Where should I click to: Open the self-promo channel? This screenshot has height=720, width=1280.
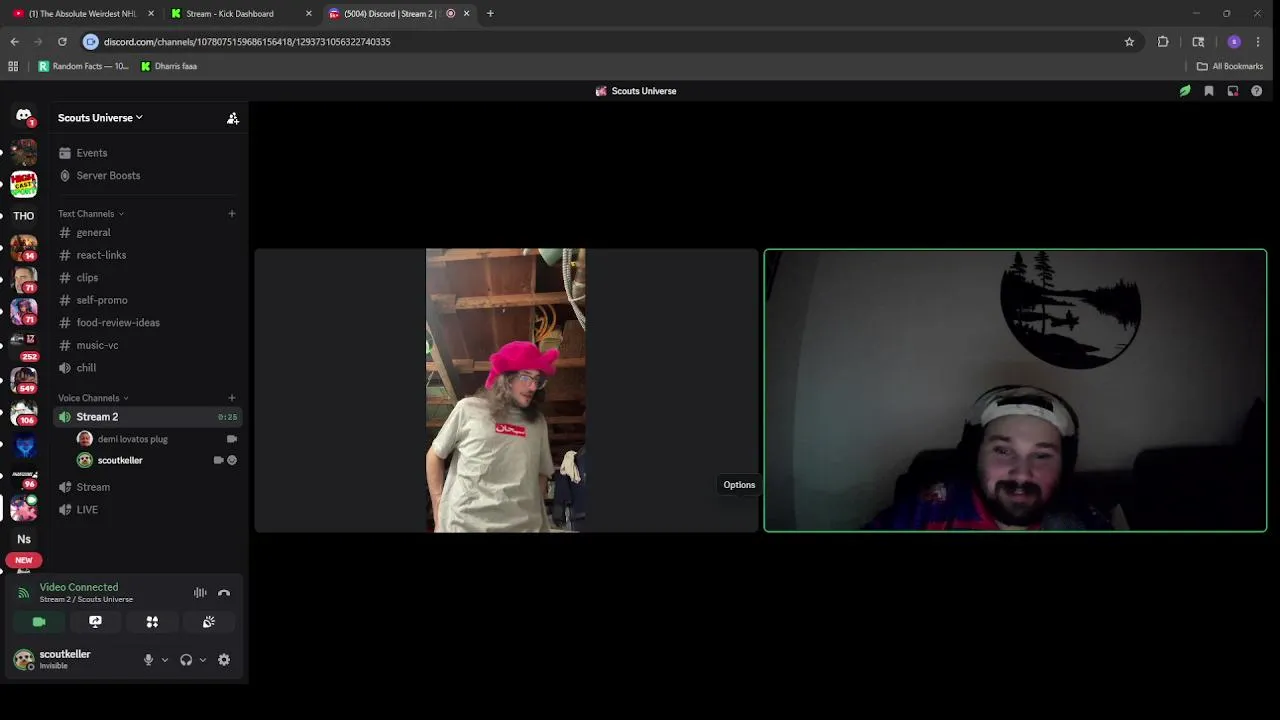(x=150, y=300)
